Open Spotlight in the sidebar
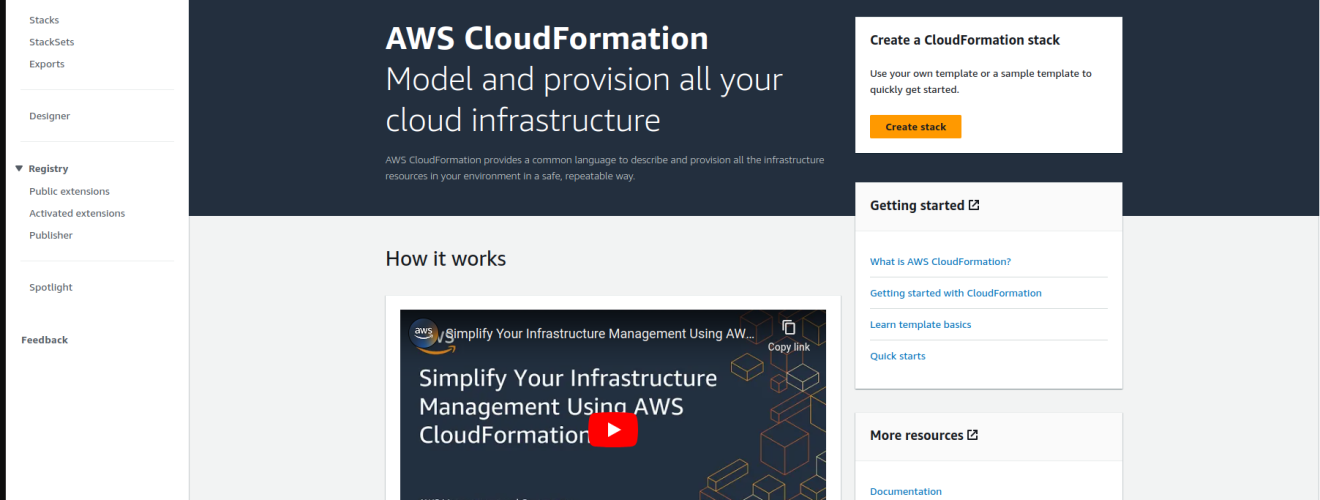Image resolution: width=1320 pixels, height=500 pixels. pos(51,287)
